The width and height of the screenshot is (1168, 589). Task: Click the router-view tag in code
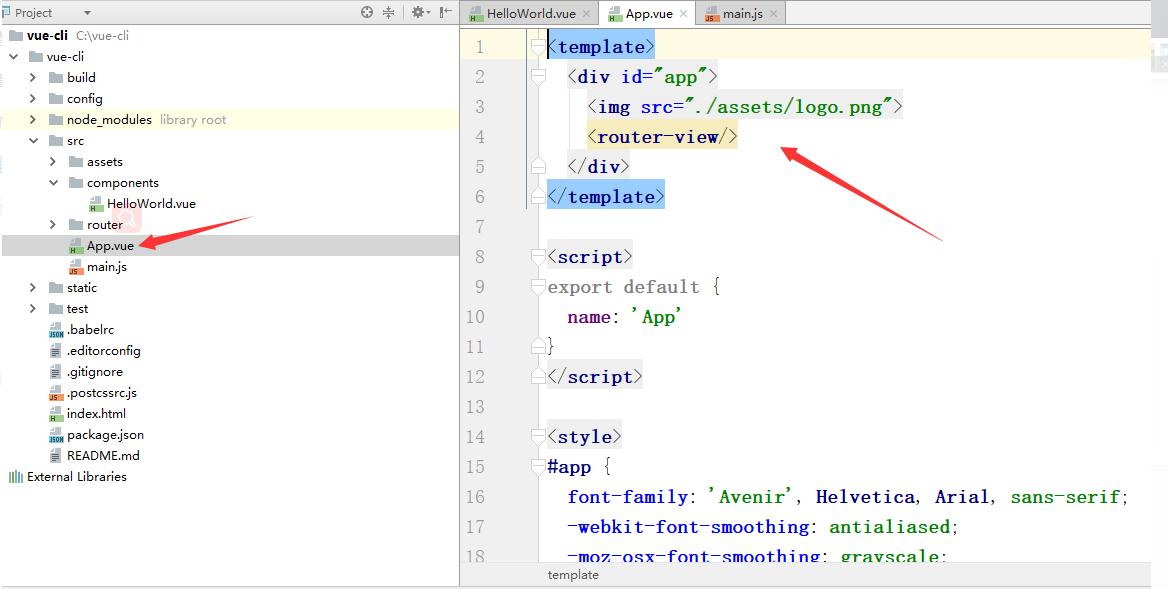[662, 137]
